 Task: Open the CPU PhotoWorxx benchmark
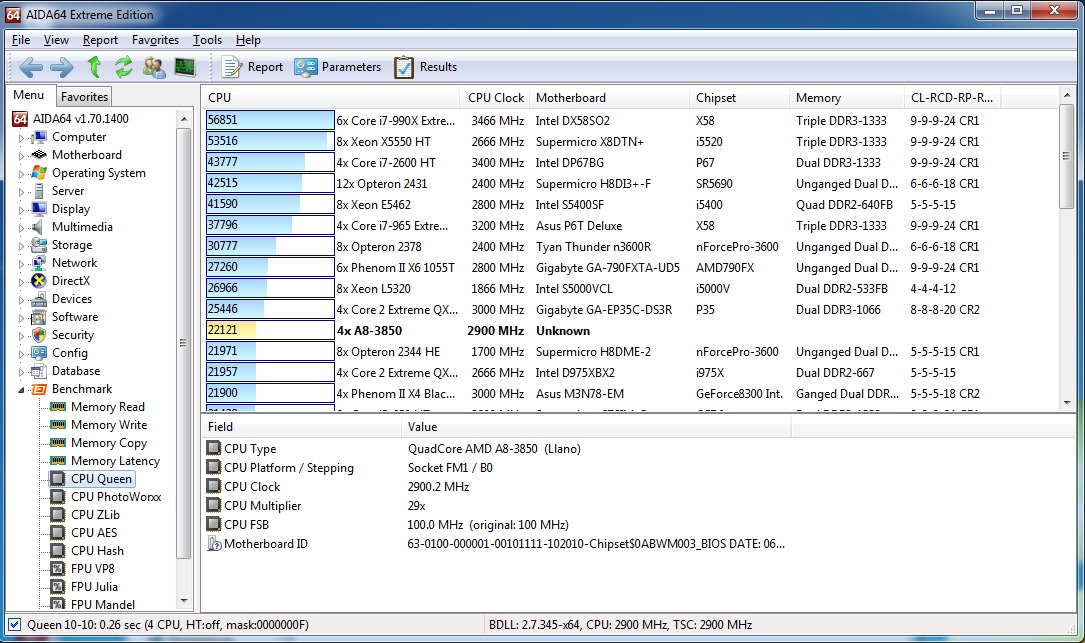[115, 497]
